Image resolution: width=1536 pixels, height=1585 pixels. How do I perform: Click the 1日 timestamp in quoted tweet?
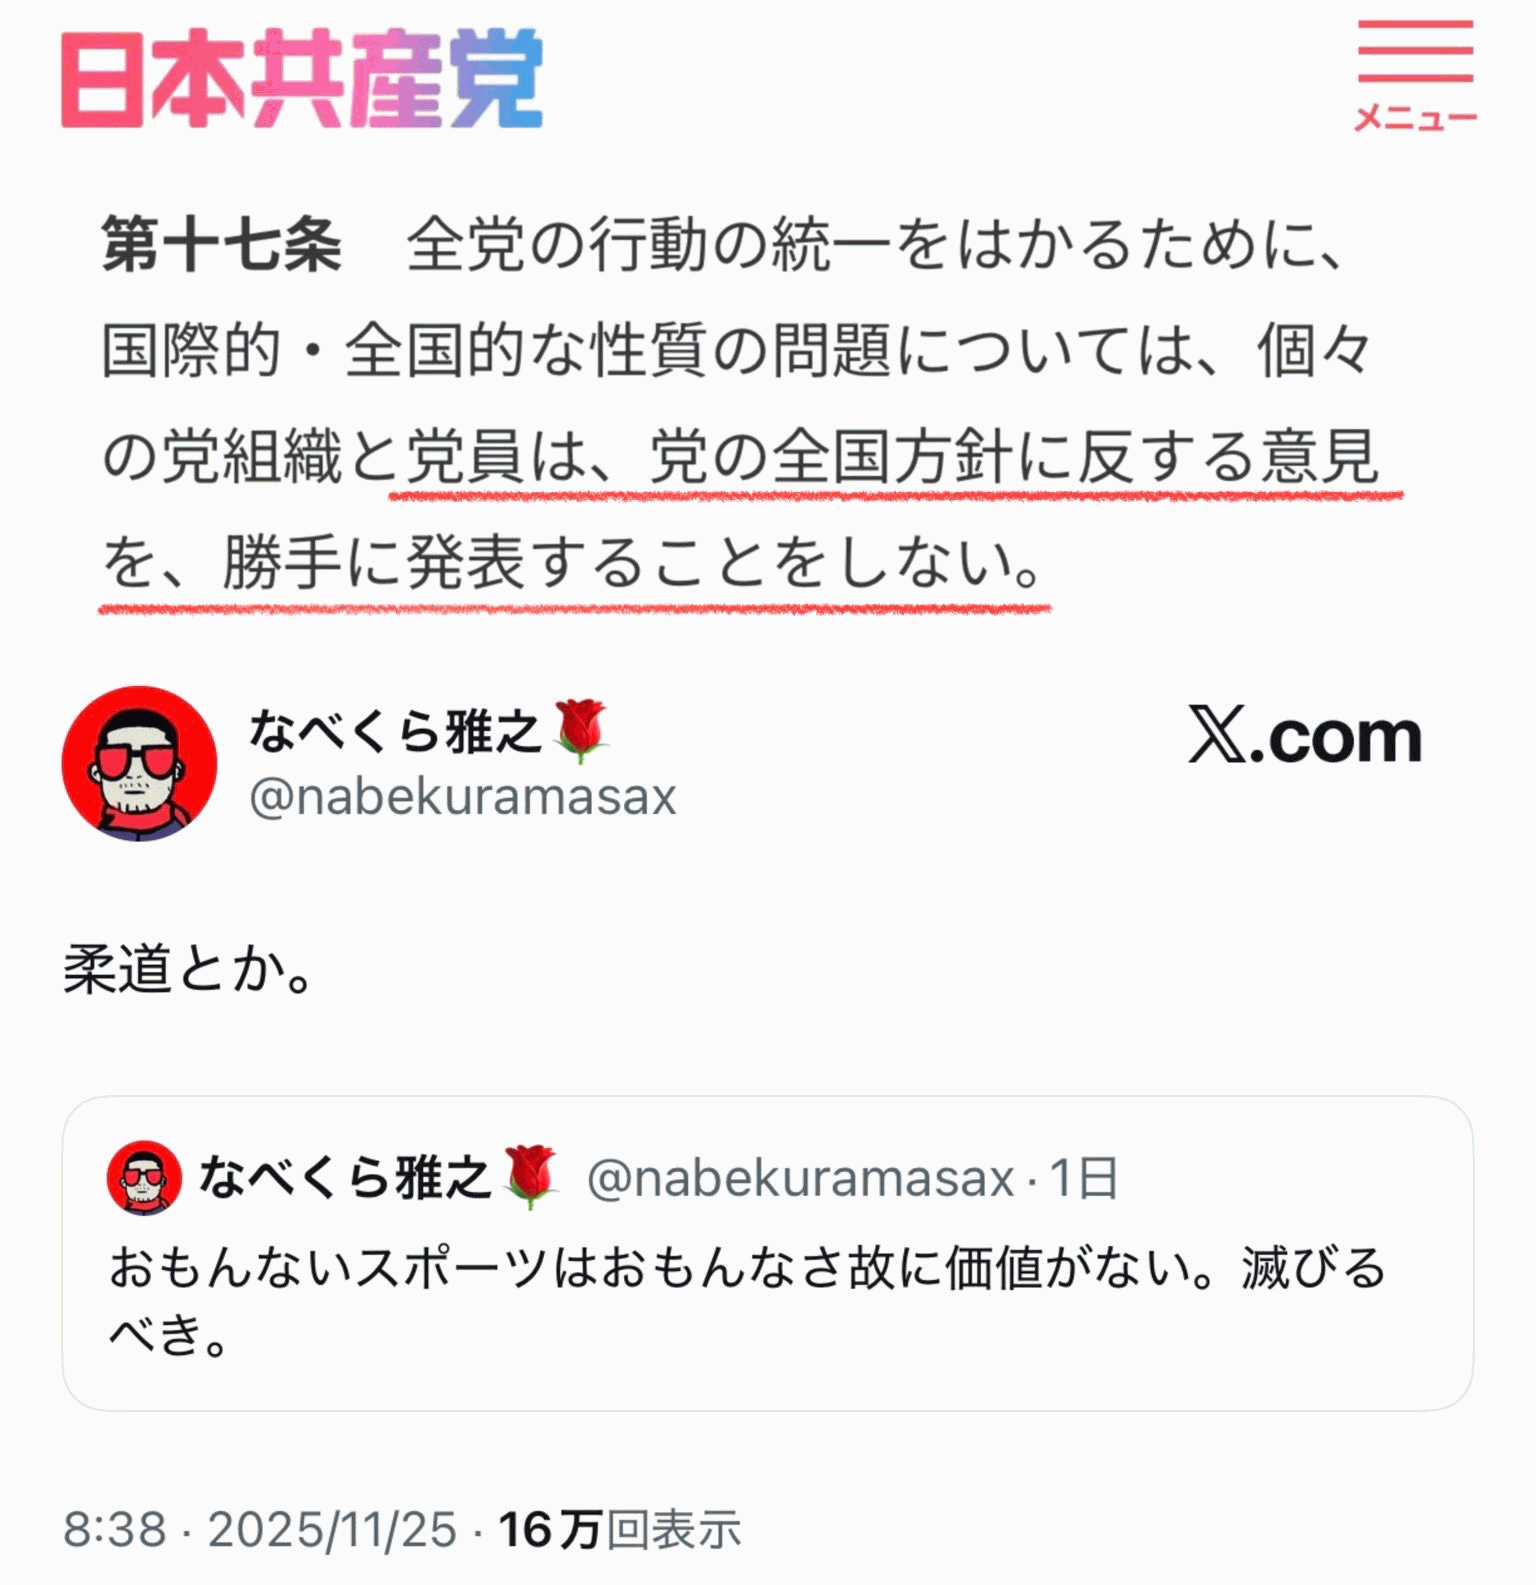(x=1083, y=1178)
